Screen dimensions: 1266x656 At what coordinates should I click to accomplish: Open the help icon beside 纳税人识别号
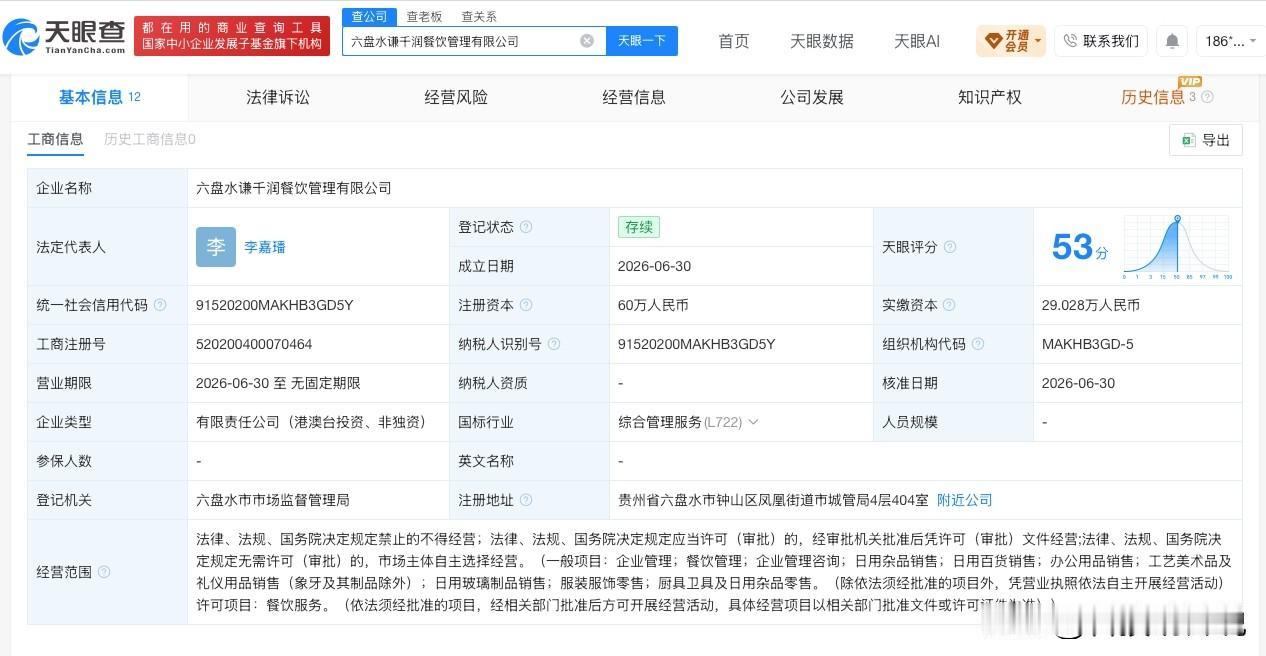coord(554,344)
